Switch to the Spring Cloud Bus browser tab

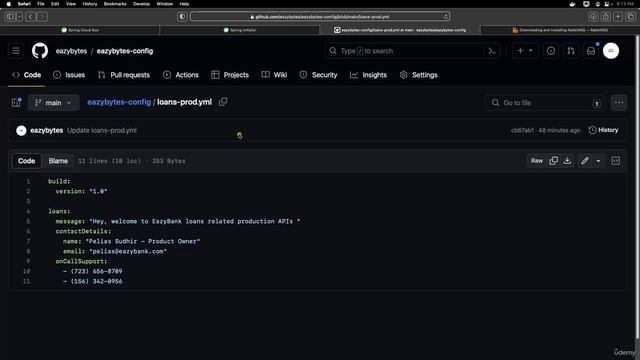coord(80,30)
